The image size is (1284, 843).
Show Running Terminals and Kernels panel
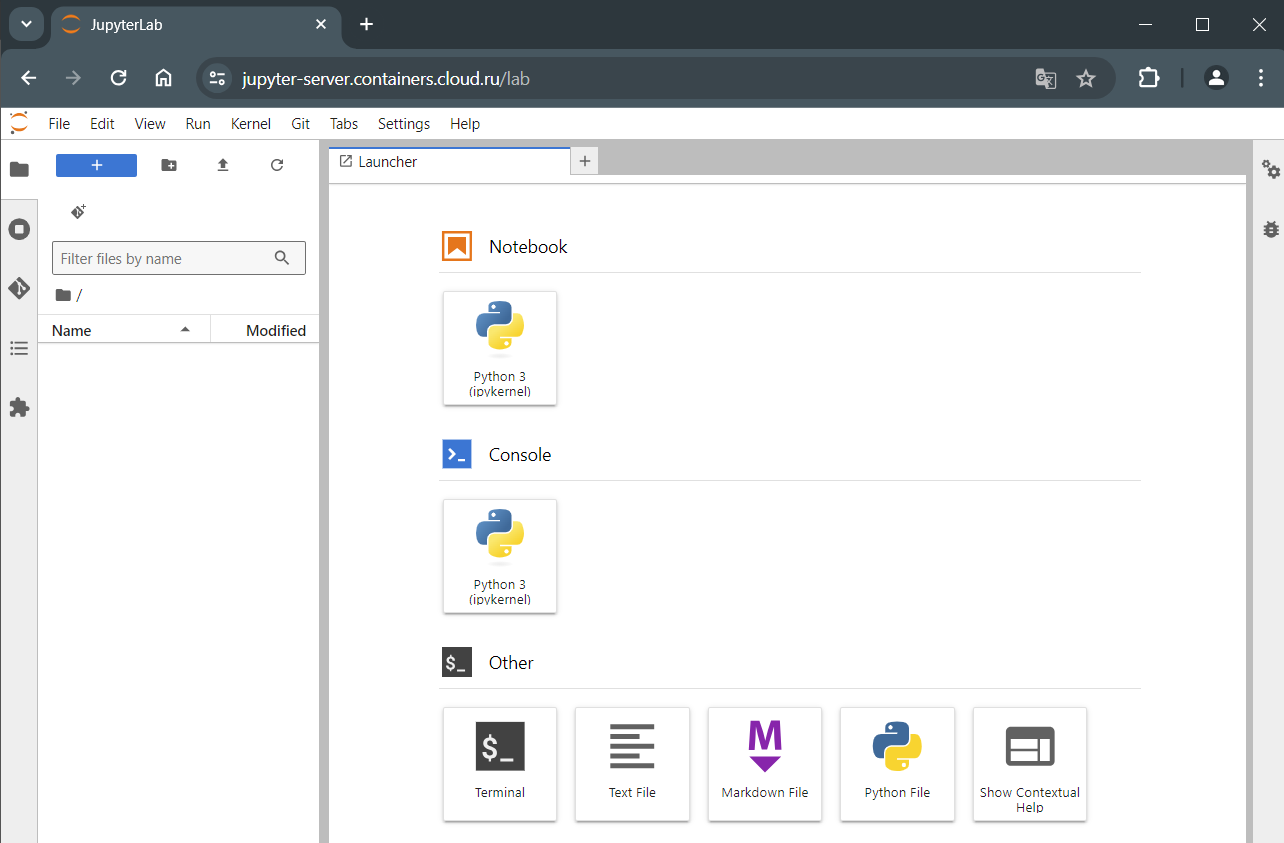click(x=19, y=229)
